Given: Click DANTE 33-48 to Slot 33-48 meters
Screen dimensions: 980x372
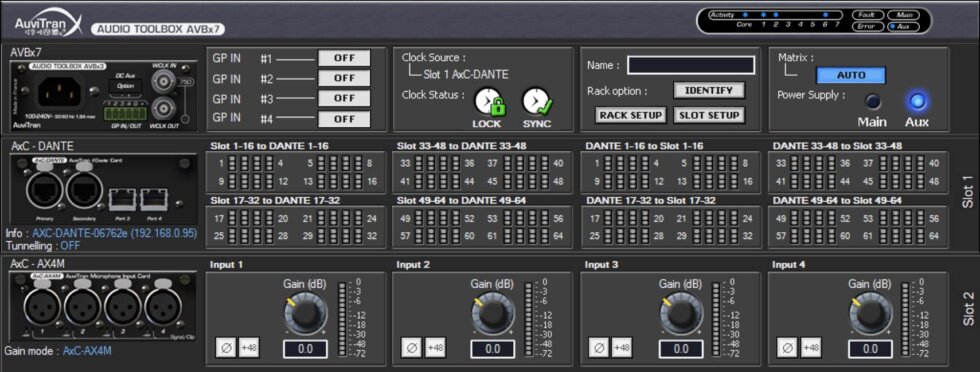Looking at the screenshot, I should tap(858, 172).
